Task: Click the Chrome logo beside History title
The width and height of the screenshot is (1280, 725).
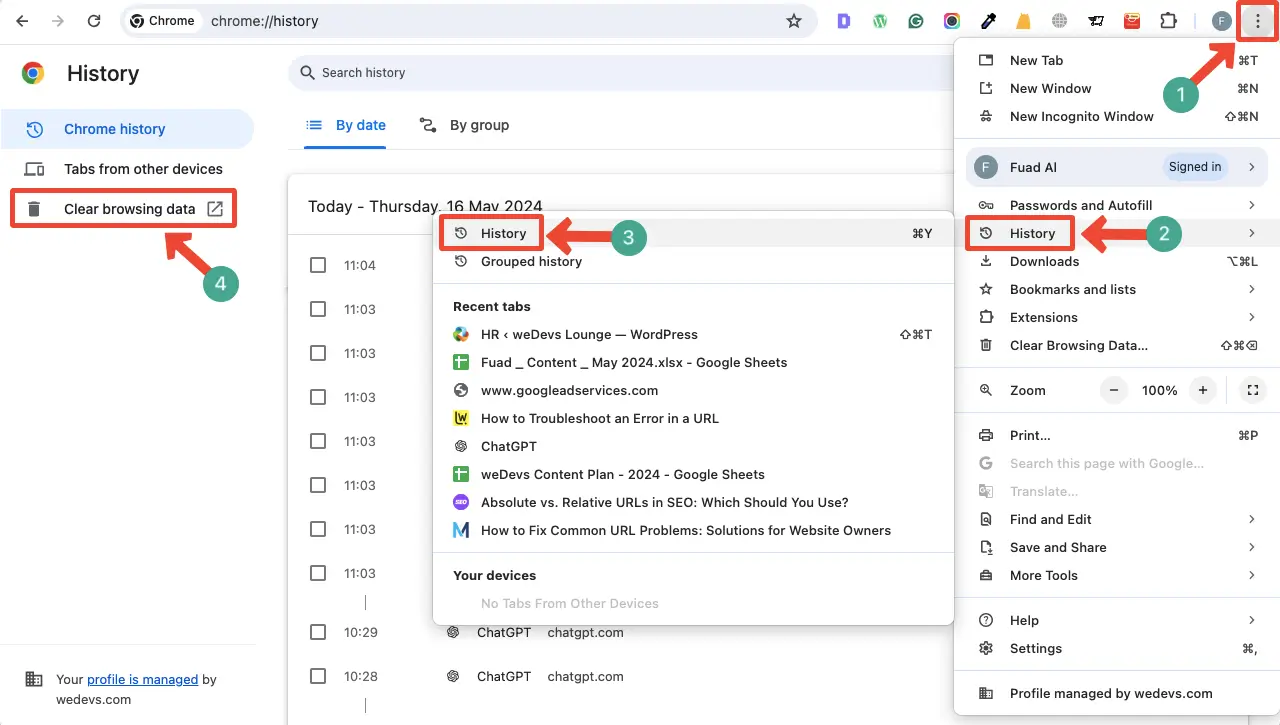Action: click(x=33, y=73)
